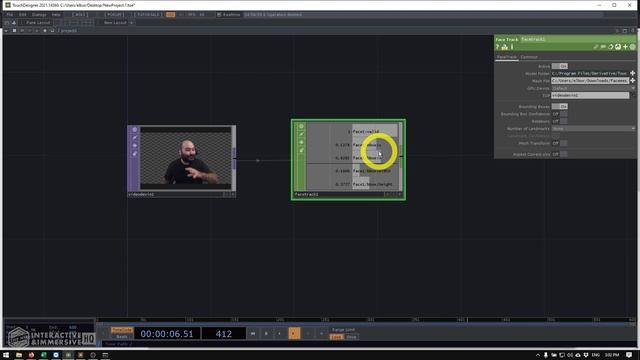Click the Range Limit Once button
Viewport: 640px width, 360px height.
pos(351,337)
